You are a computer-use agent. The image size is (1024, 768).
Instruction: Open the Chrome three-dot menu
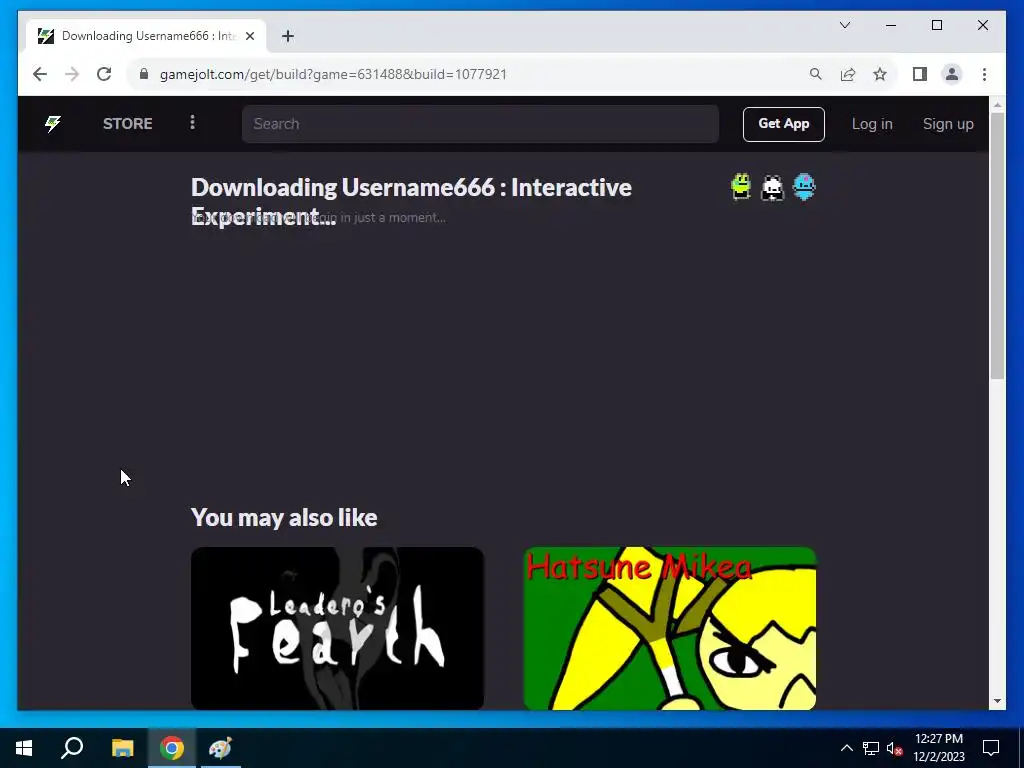984,74
